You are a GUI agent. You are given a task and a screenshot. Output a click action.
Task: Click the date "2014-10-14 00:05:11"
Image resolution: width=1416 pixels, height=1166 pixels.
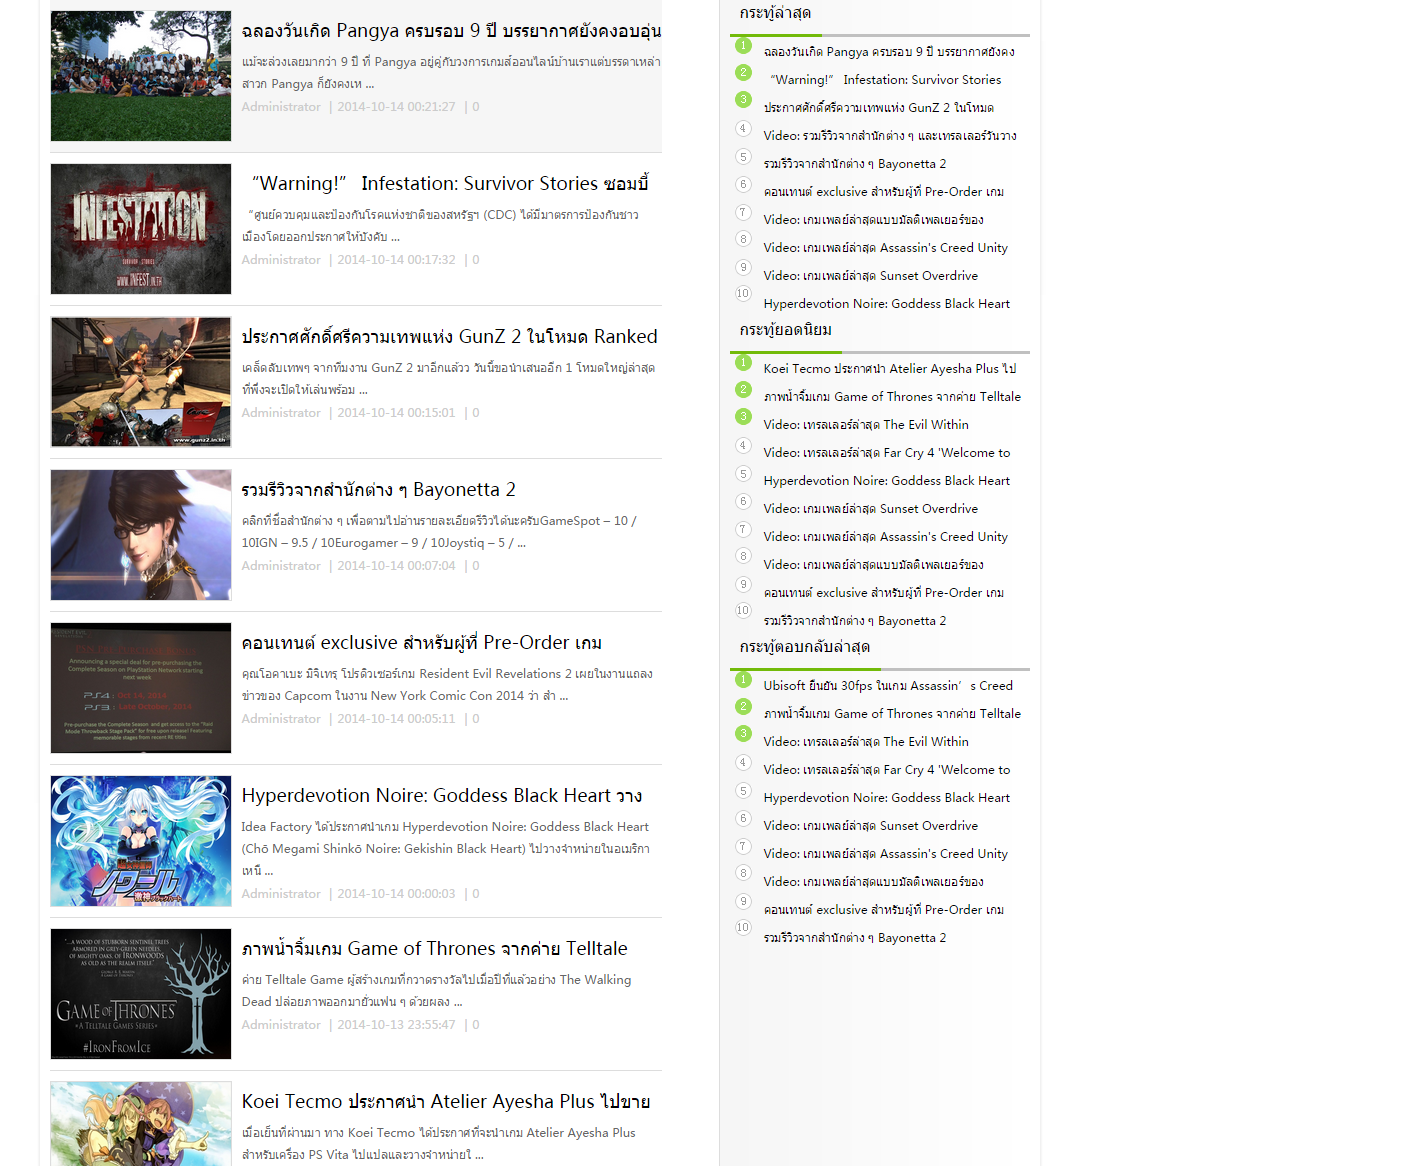tap(396, 719)
